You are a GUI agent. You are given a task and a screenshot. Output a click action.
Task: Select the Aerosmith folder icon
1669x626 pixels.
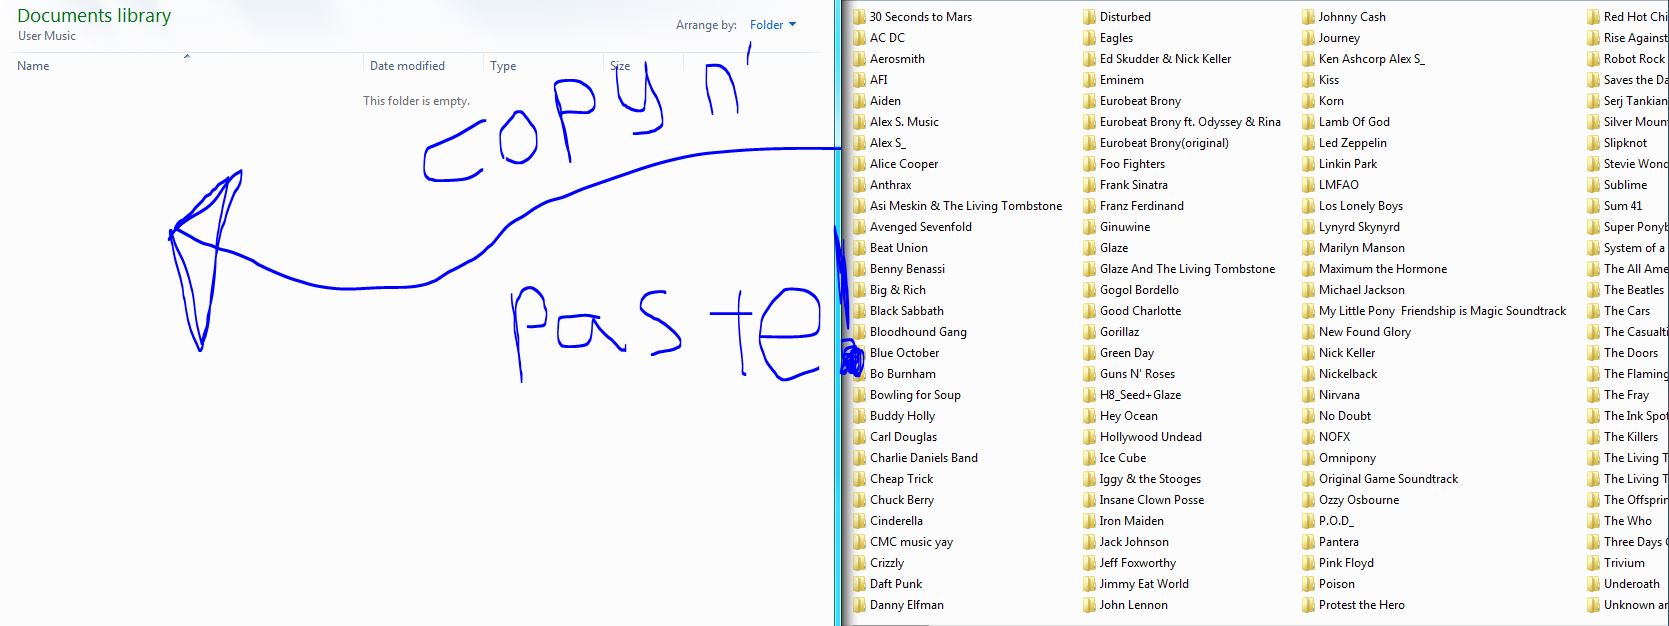click(x=859, y=59)
